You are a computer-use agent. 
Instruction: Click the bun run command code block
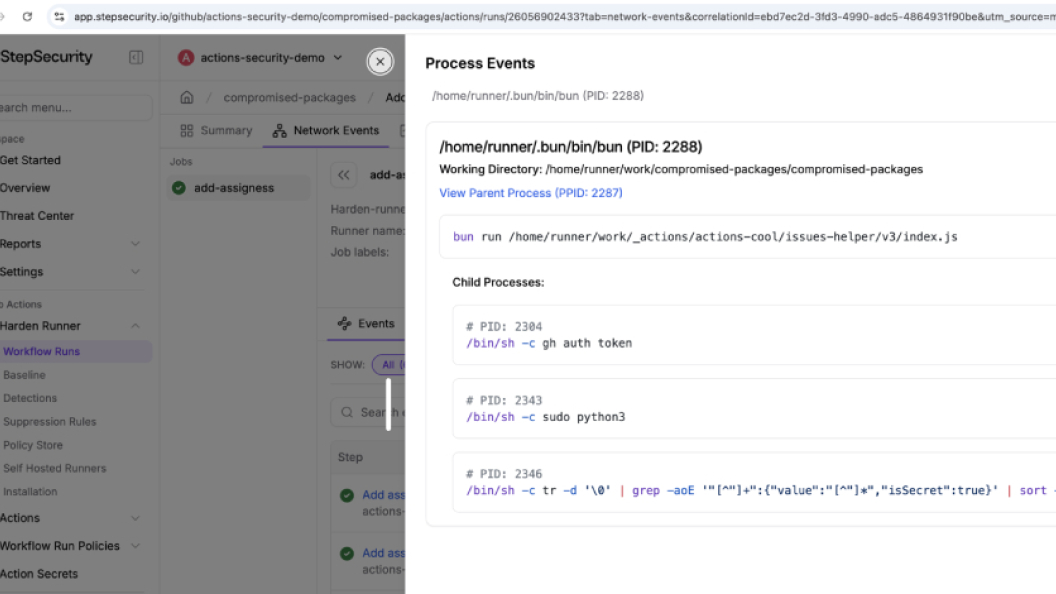click(x=748, y=236)
